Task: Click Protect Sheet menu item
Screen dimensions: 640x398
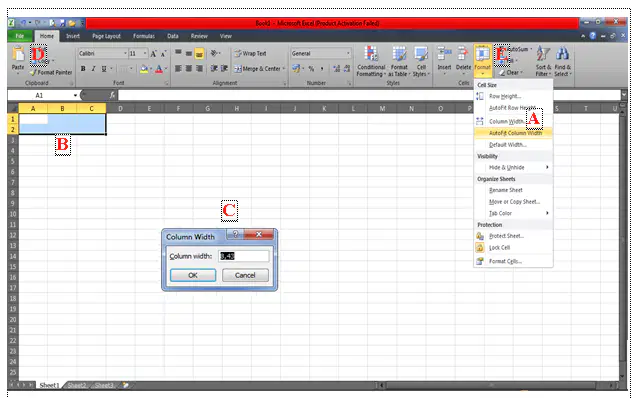Action: [x=513, y=236]
